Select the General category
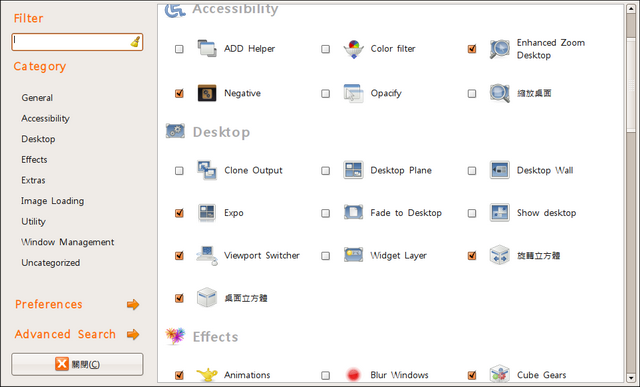The width and height of the screenshot is (640, 387). coord(37,98)
